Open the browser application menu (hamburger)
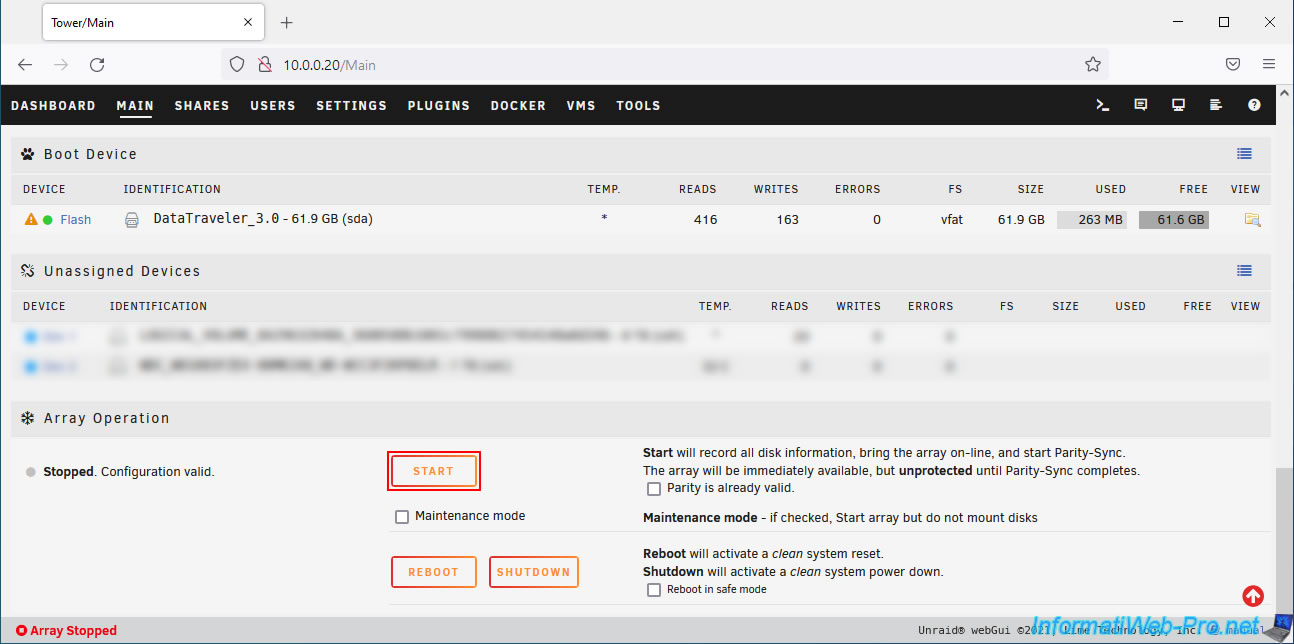The image size is (1294, 644). tap(1268, 64)
